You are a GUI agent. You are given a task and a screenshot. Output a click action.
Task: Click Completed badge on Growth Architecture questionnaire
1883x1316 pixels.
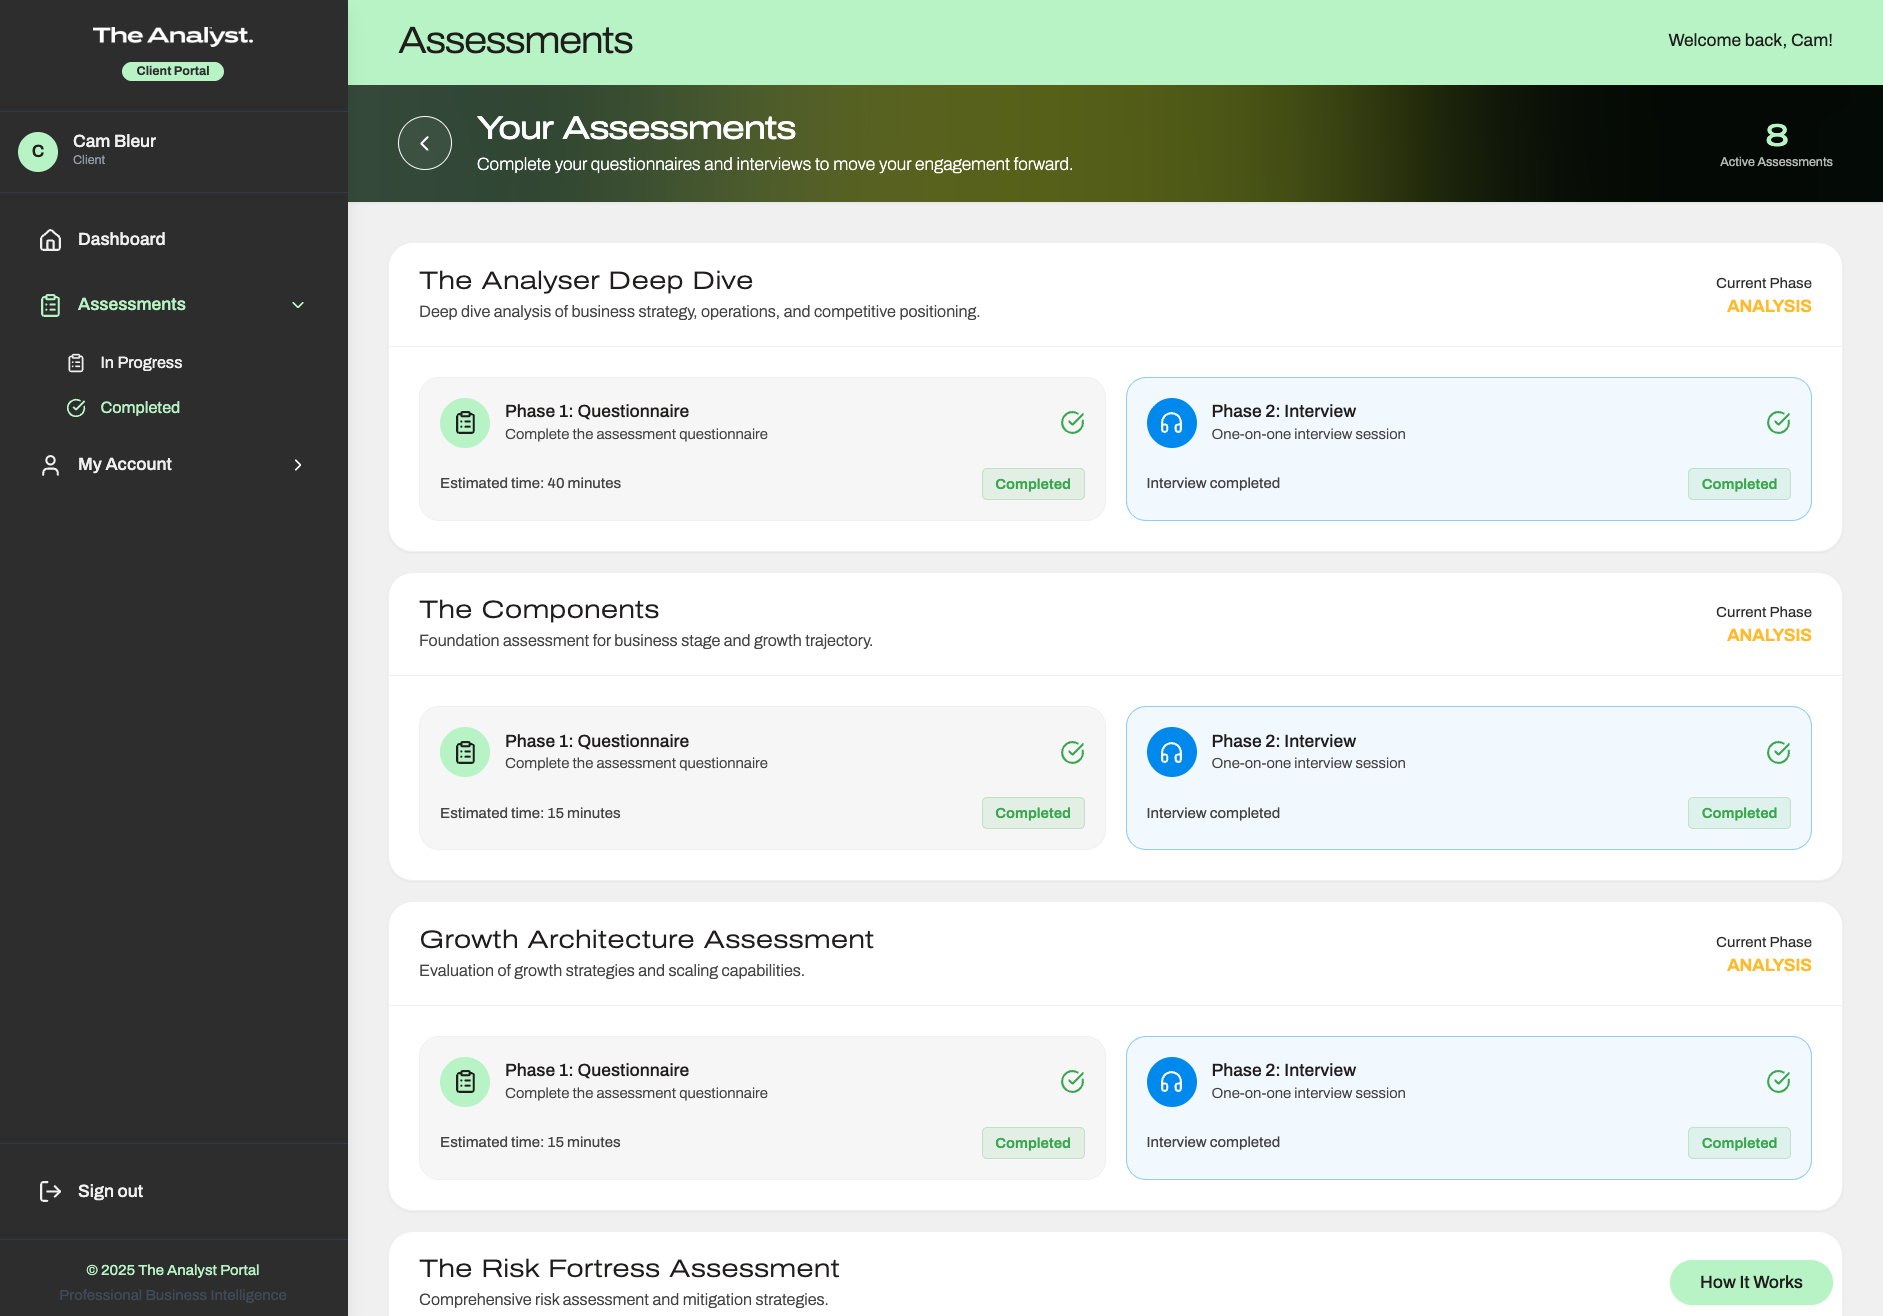point(1033,1143)
